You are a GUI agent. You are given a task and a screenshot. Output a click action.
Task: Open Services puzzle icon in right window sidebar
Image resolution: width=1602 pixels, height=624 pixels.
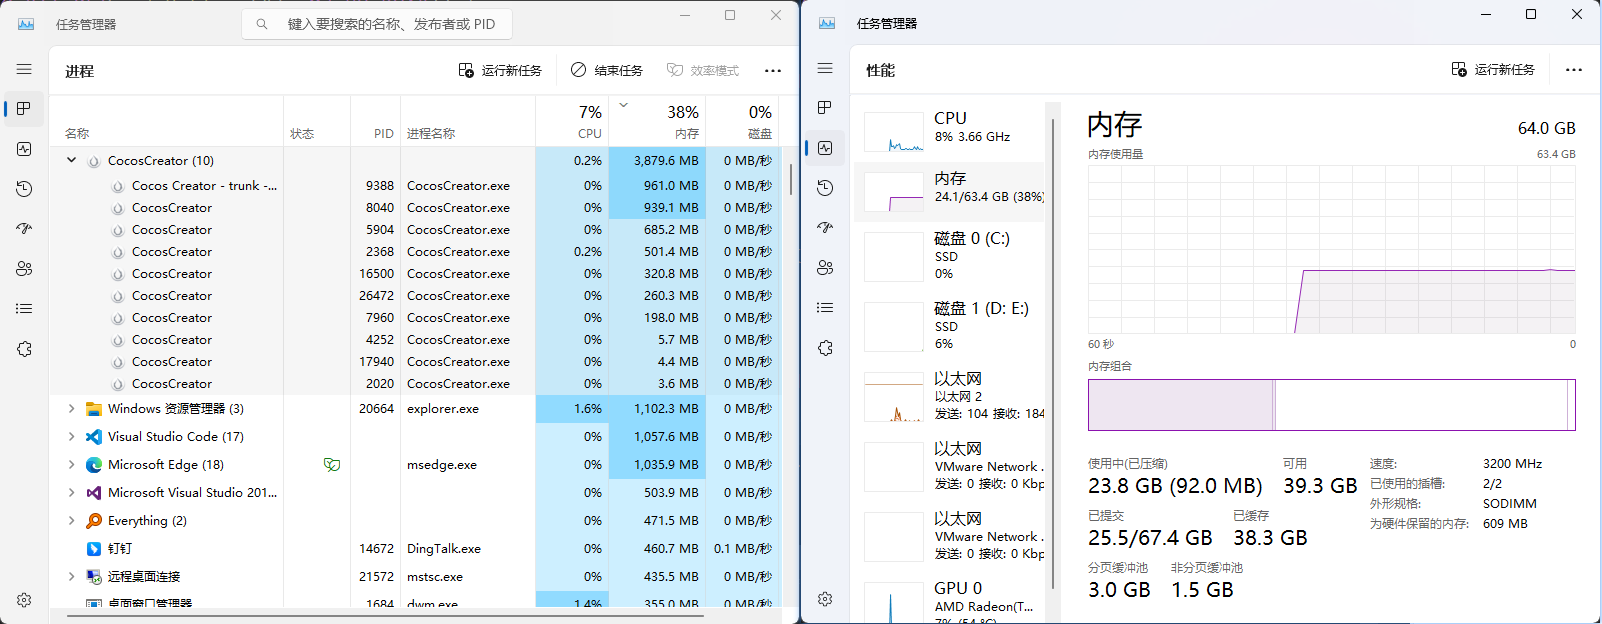tap(825, 347)
